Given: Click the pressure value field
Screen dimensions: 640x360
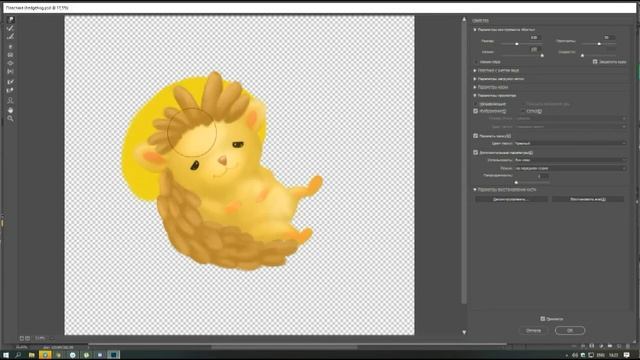Looking at the screenshot, I should coord(536,49).
